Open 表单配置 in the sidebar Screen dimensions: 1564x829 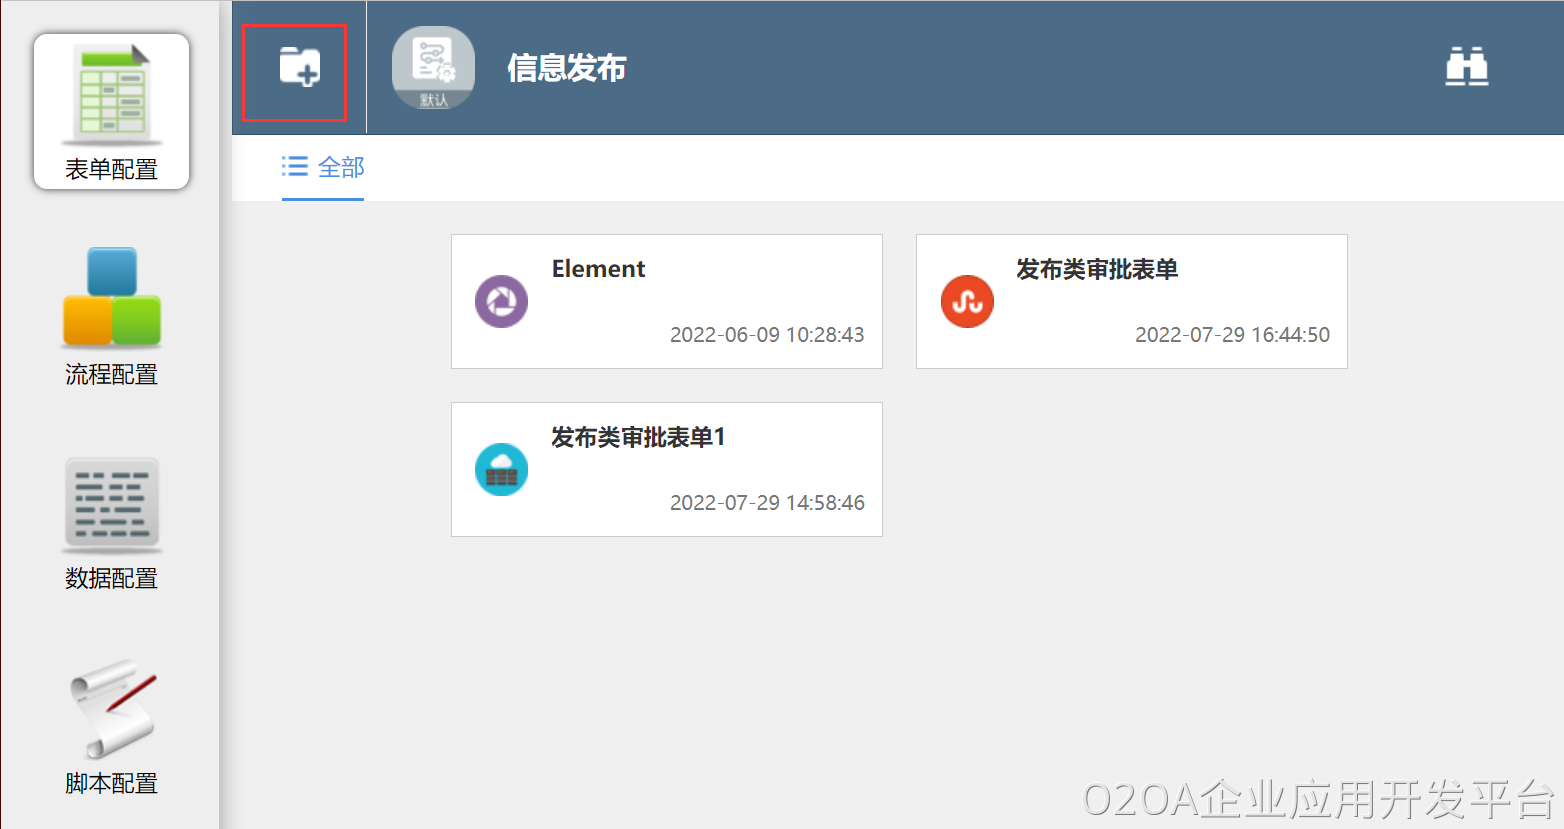111,111
